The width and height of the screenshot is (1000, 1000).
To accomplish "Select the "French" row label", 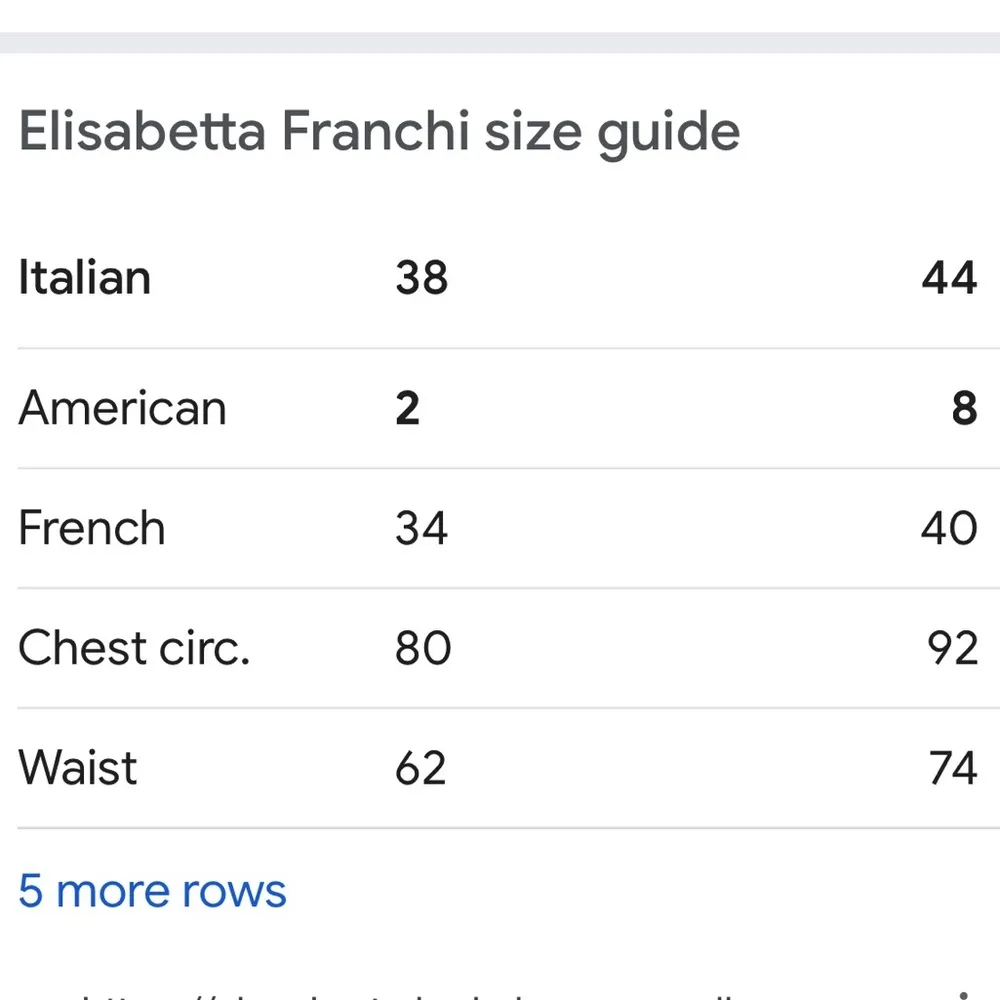I will [92, 528].
